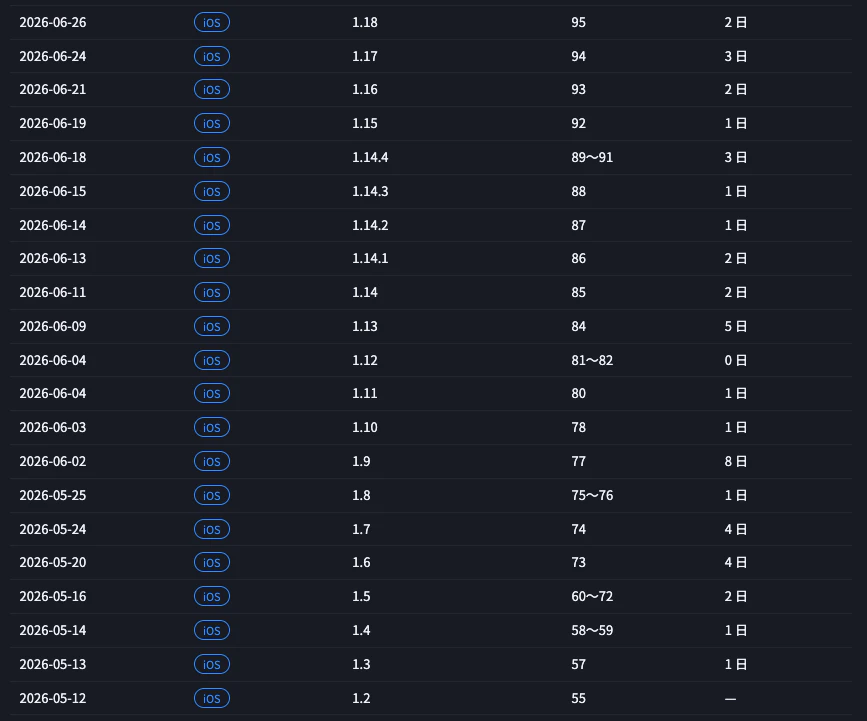Select build number 55
Image resolution: width=867 pixels, height=721 pixels.
pos(578,699)
